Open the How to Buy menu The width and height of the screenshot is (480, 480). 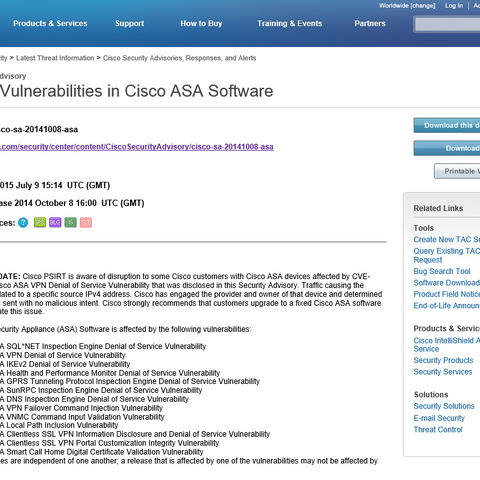tap(201, 23)
